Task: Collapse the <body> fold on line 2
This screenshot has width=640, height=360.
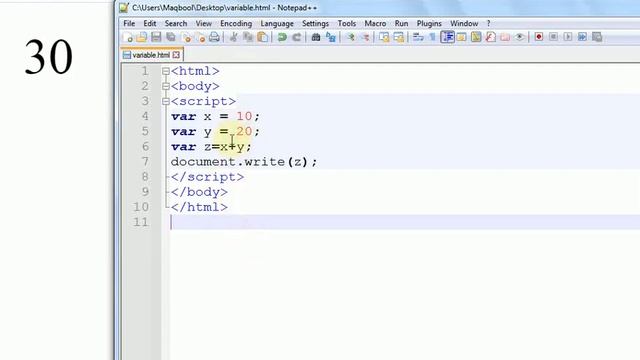Action: (166, 87)
